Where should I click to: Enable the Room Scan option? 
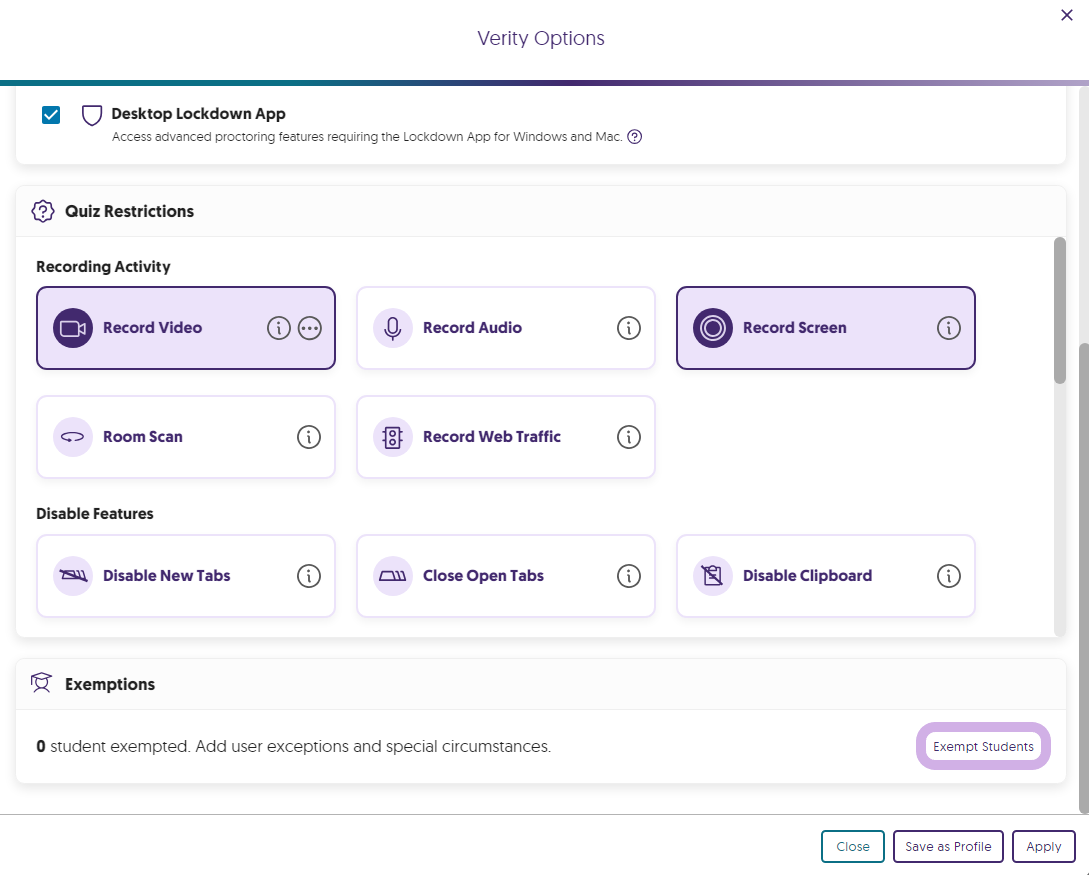[x=185, y=437]
